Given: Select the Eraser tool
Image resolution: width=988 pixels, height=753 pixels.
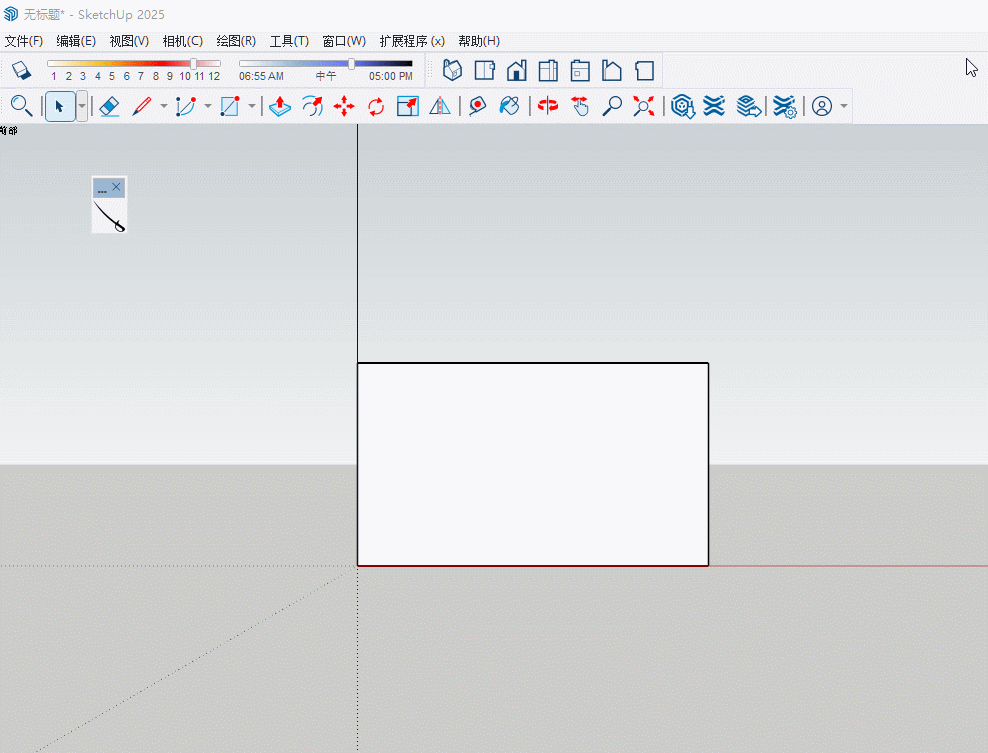Looking at the screenshot, I should 110,106.
